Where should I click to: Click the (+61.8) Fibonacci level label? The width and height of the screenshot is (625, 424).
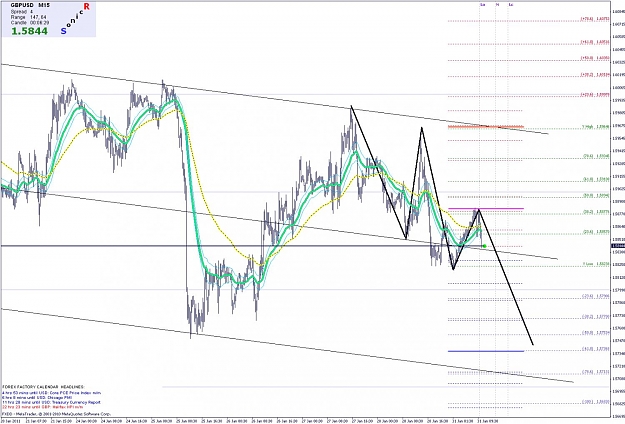click(x=595, y=41)
